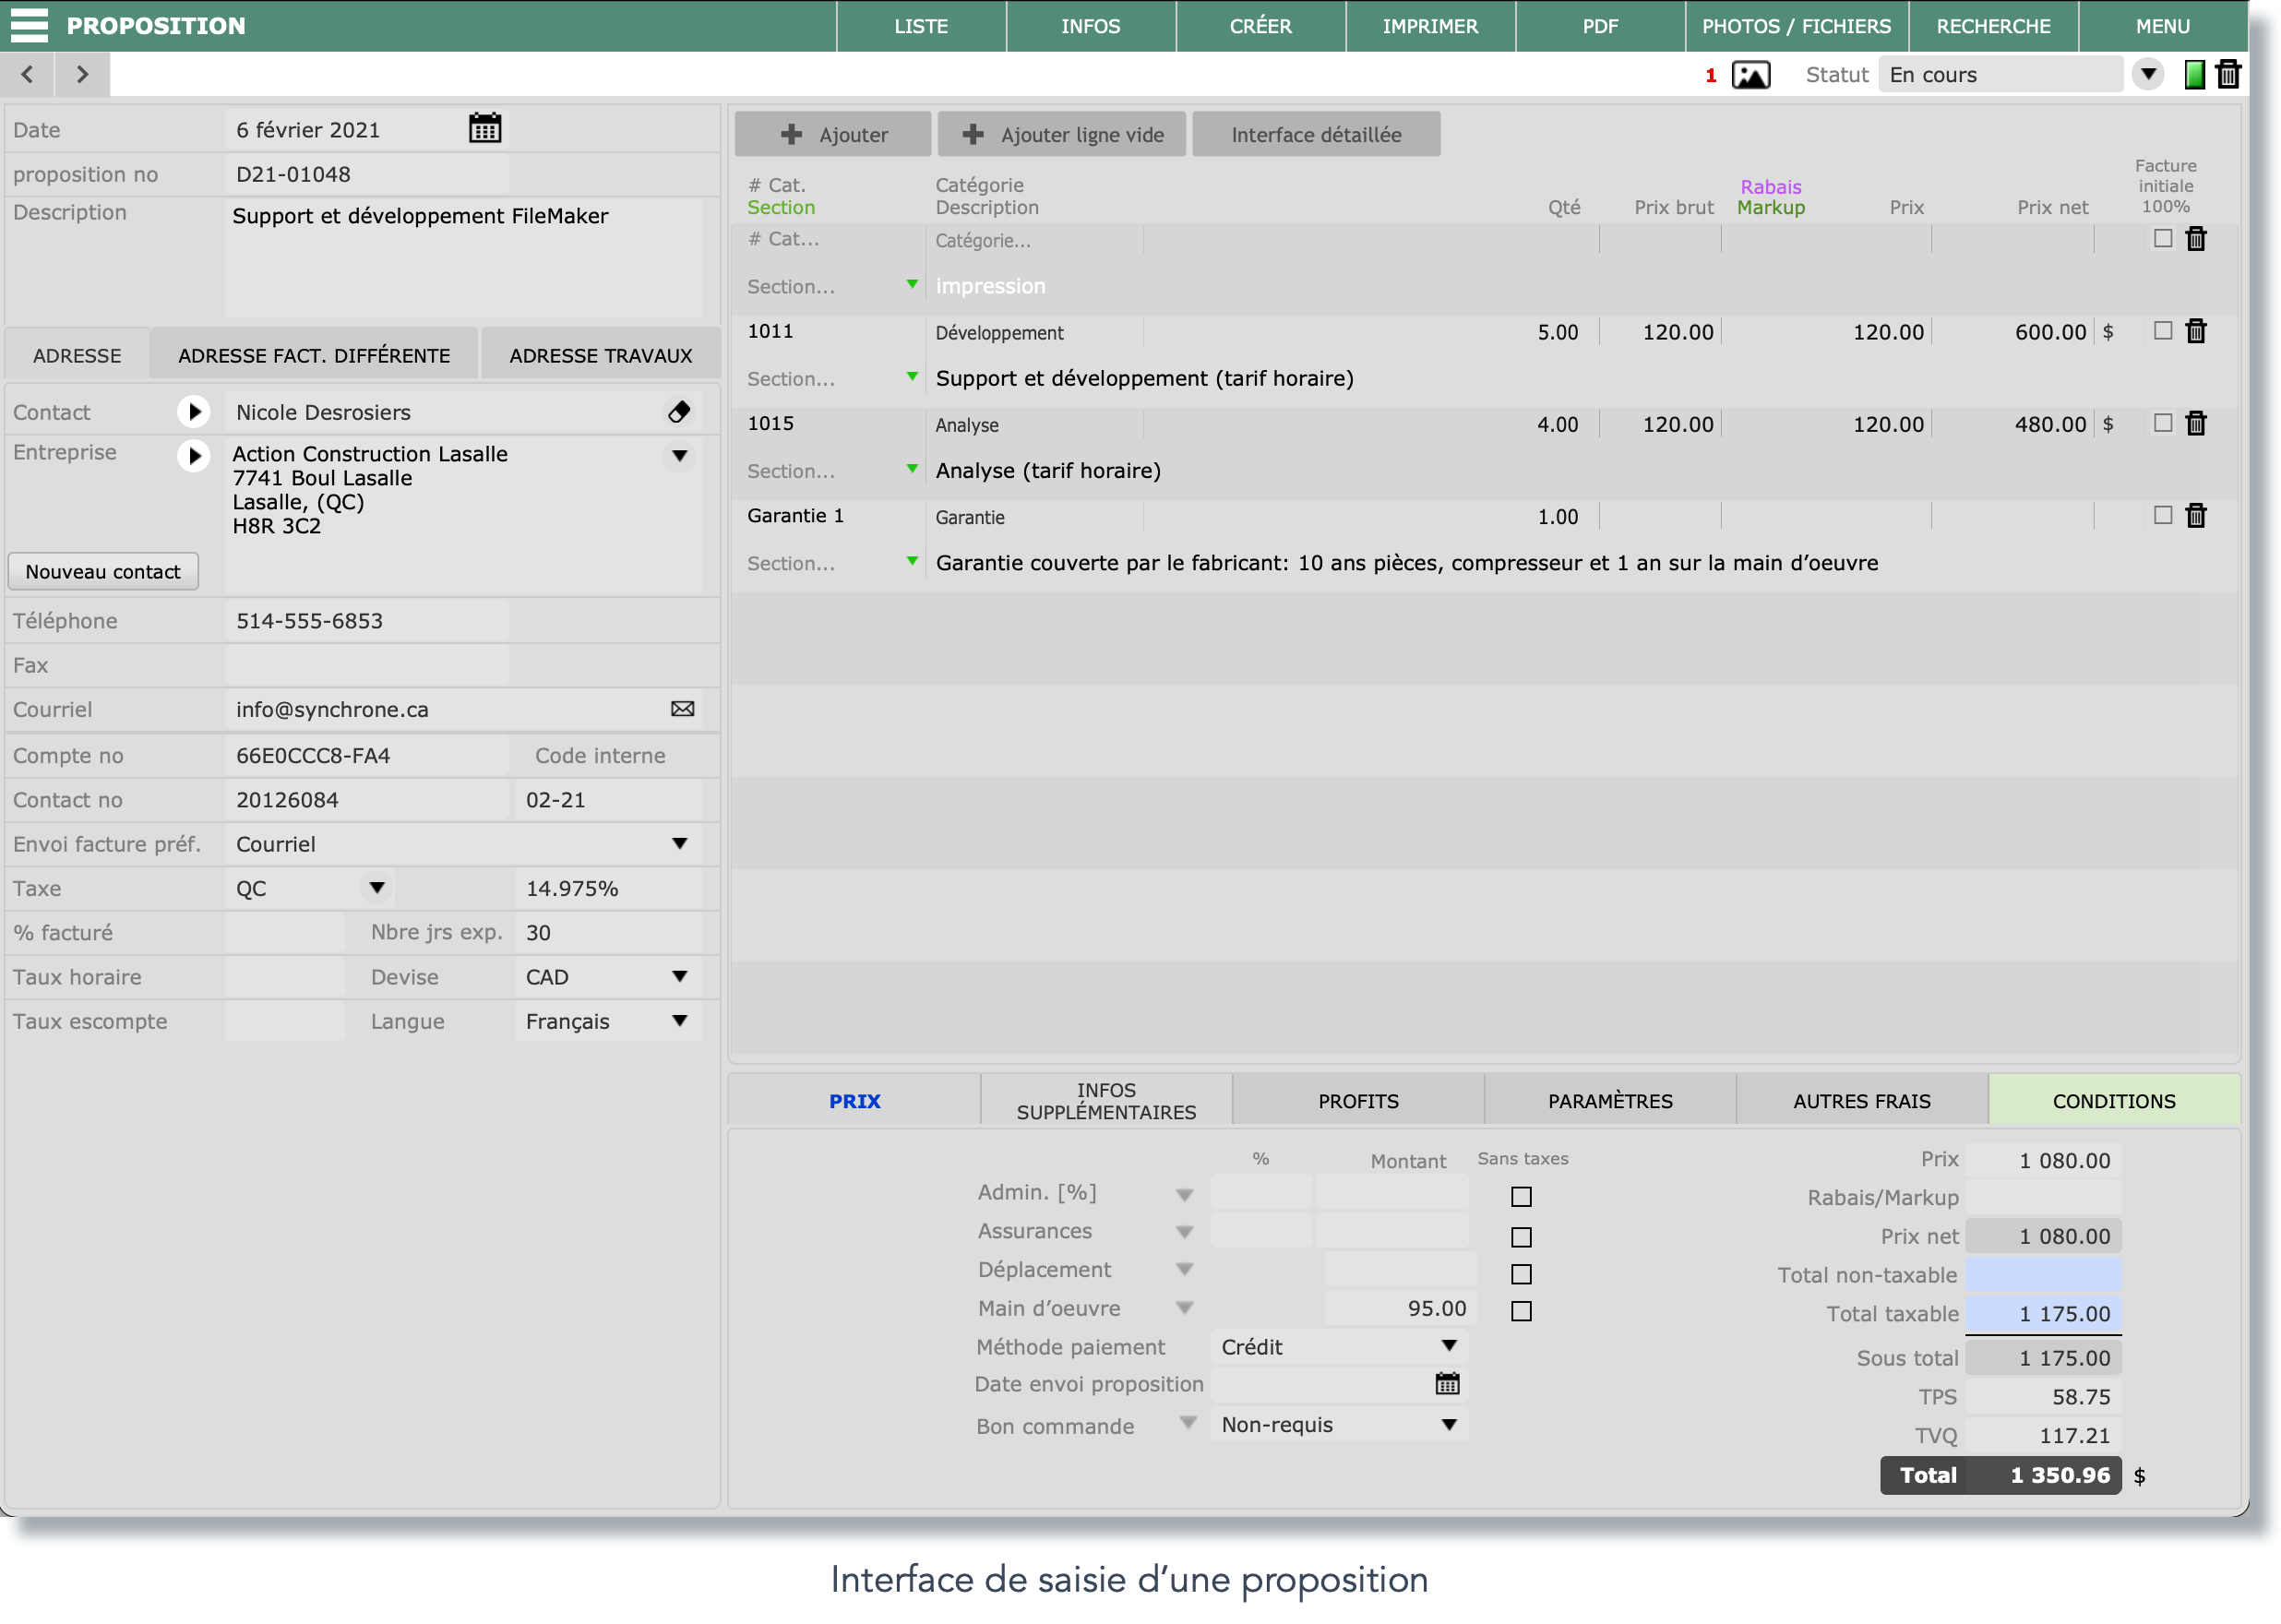Click Main d'oeuvre amount 95.00
2281x1624 pixels.
(1401, 1308)
